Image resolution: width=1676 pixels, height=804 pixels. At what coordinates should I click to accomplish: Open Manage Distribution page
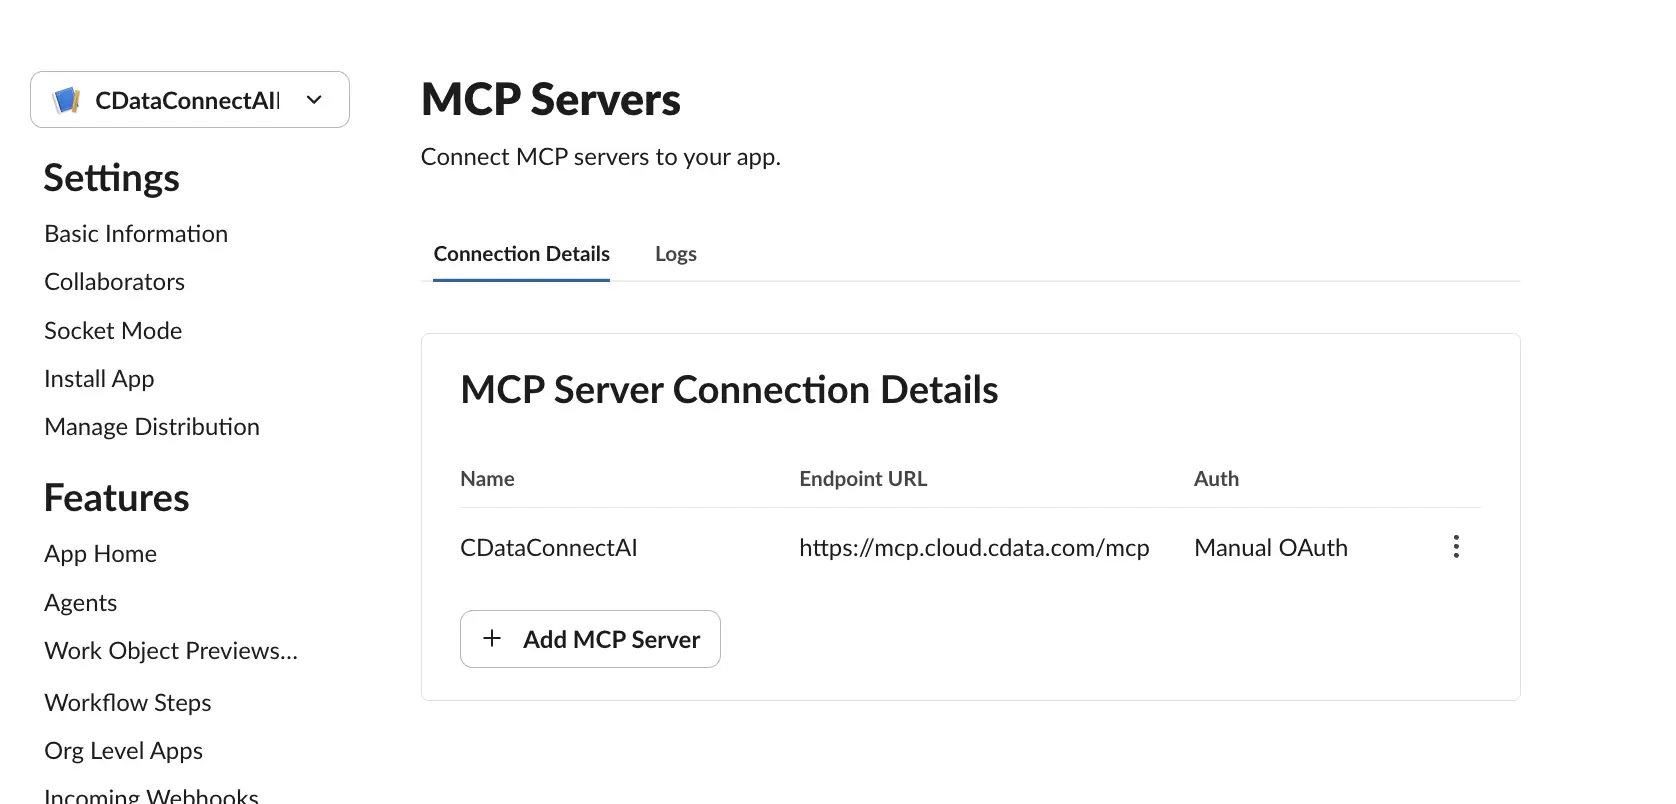click(x=152, y=427)
